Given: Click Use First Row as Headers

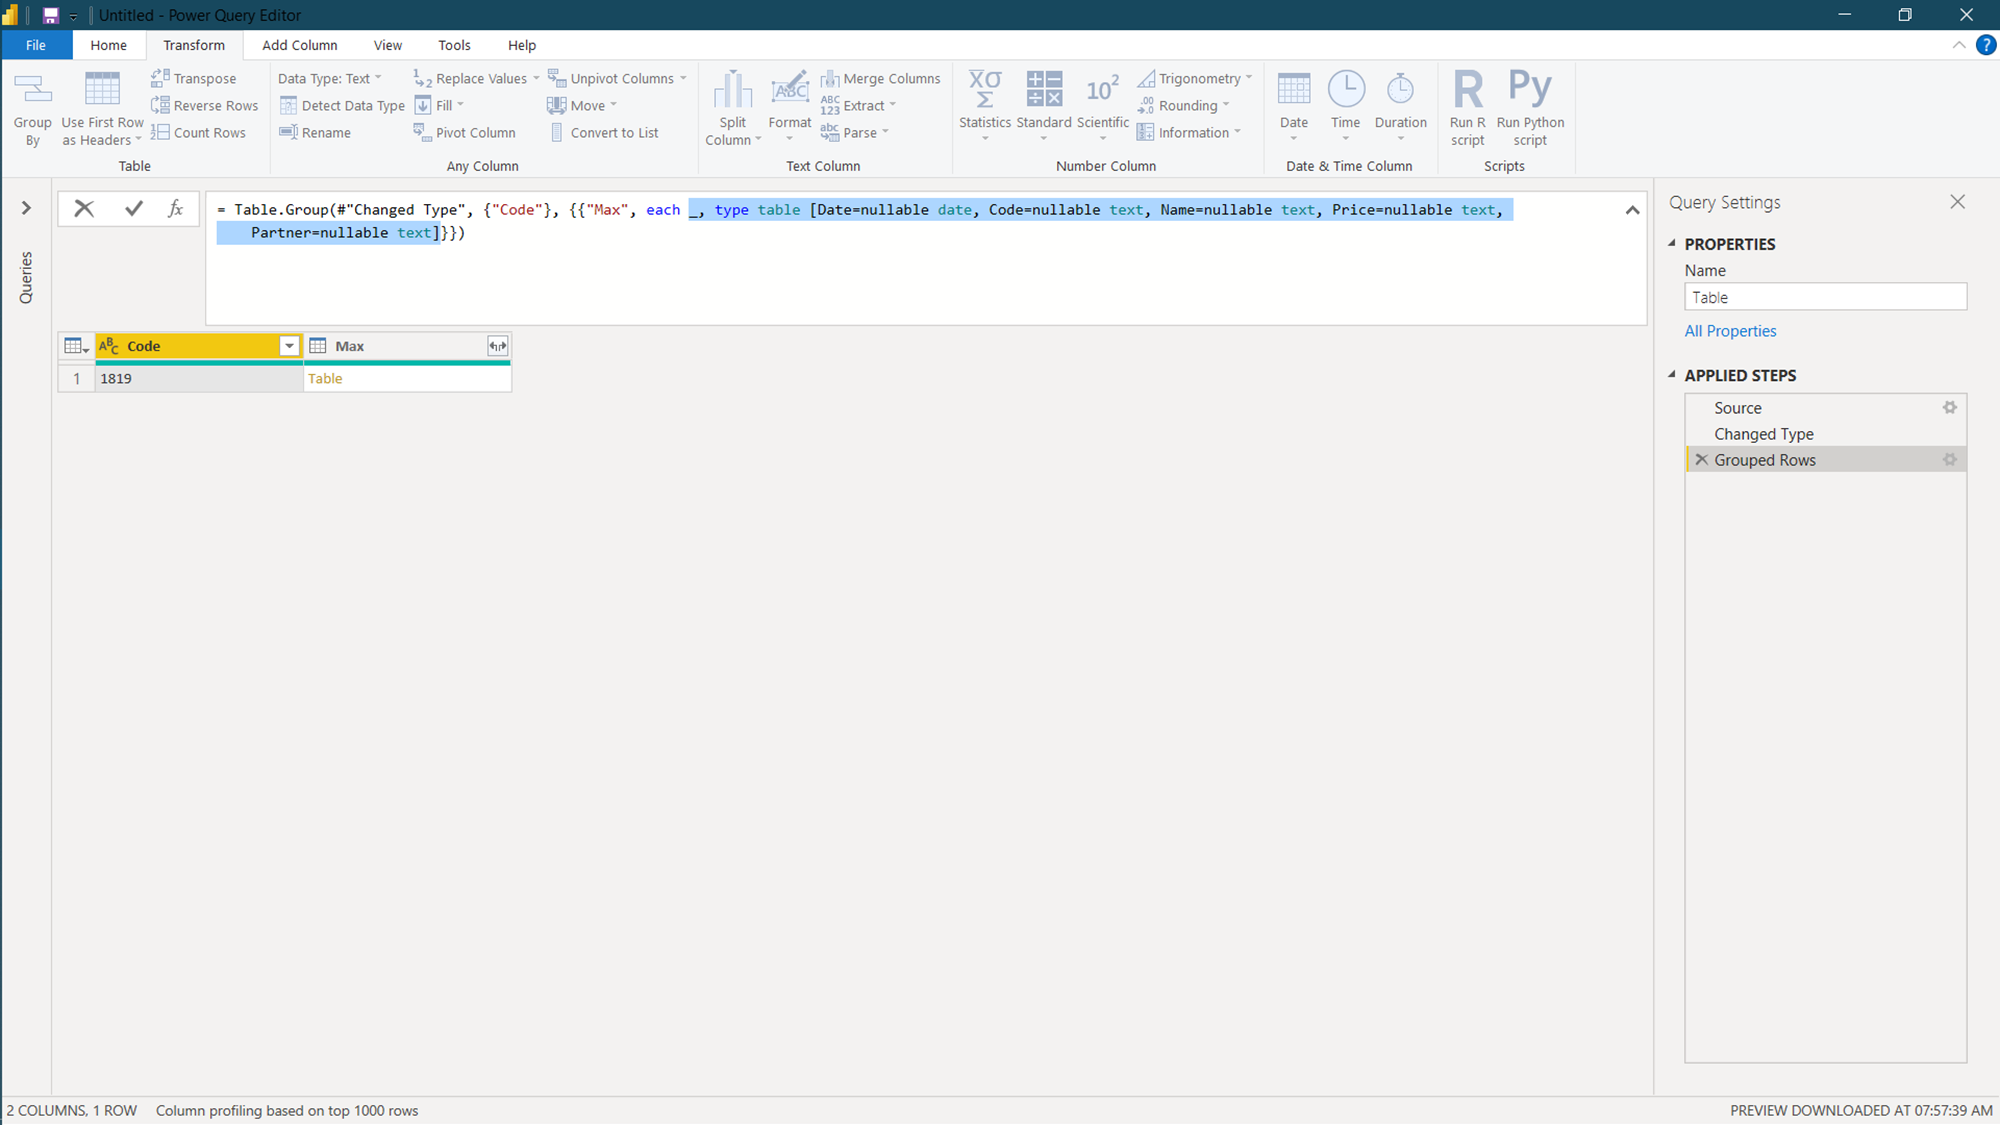Looking at the screenshot, I should 102,108.
